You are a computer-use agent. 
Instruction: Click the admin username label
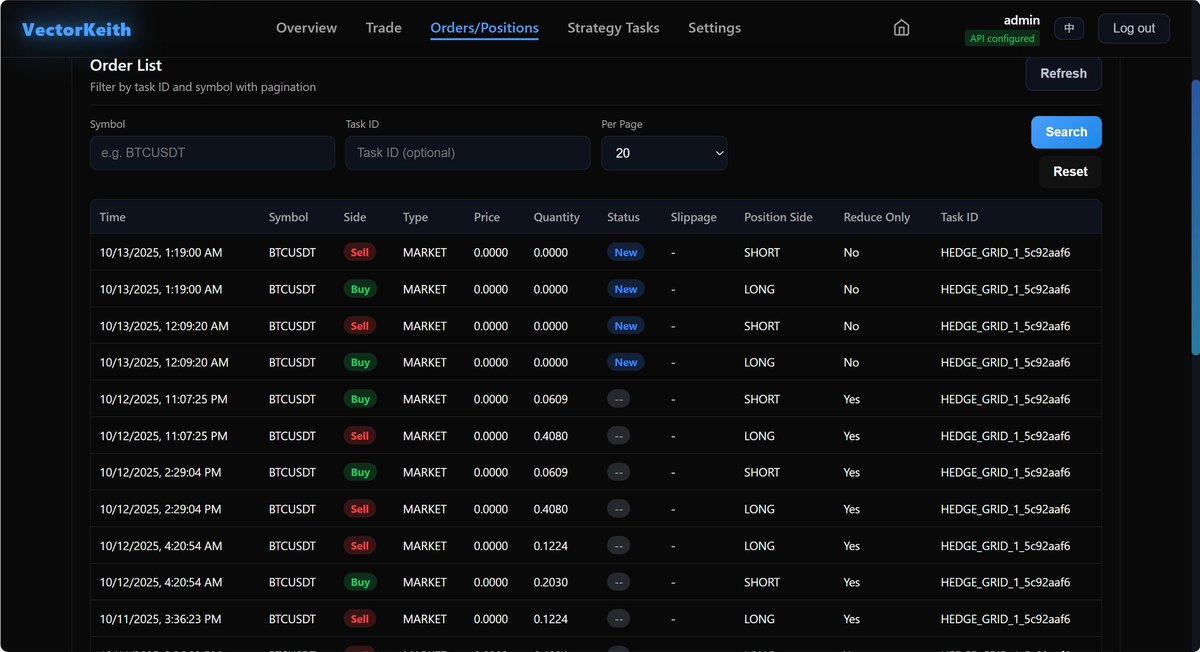pyautogui.click(x=1022, y=20)
